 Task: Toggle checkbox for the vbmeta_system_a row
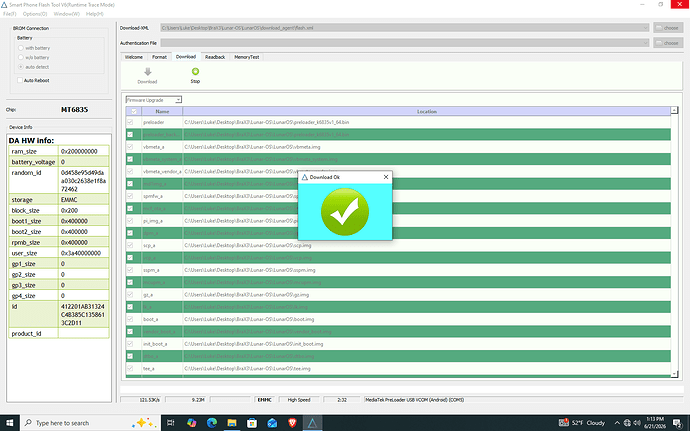[130, 159]
